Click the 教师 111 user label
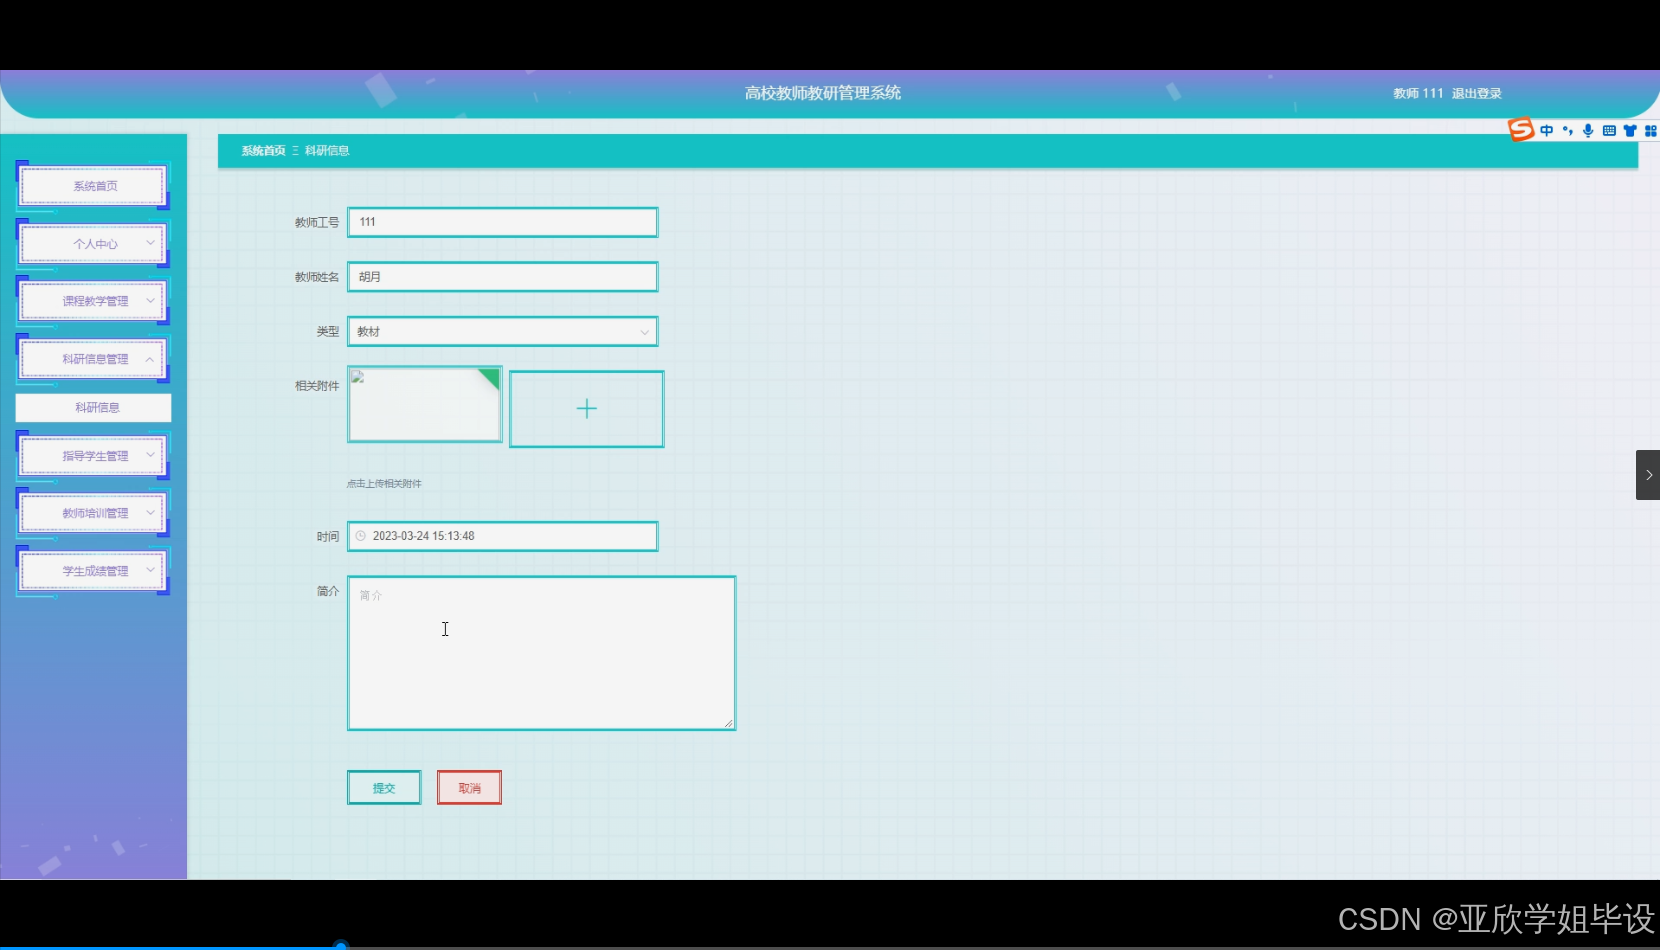 [1418, 93]
